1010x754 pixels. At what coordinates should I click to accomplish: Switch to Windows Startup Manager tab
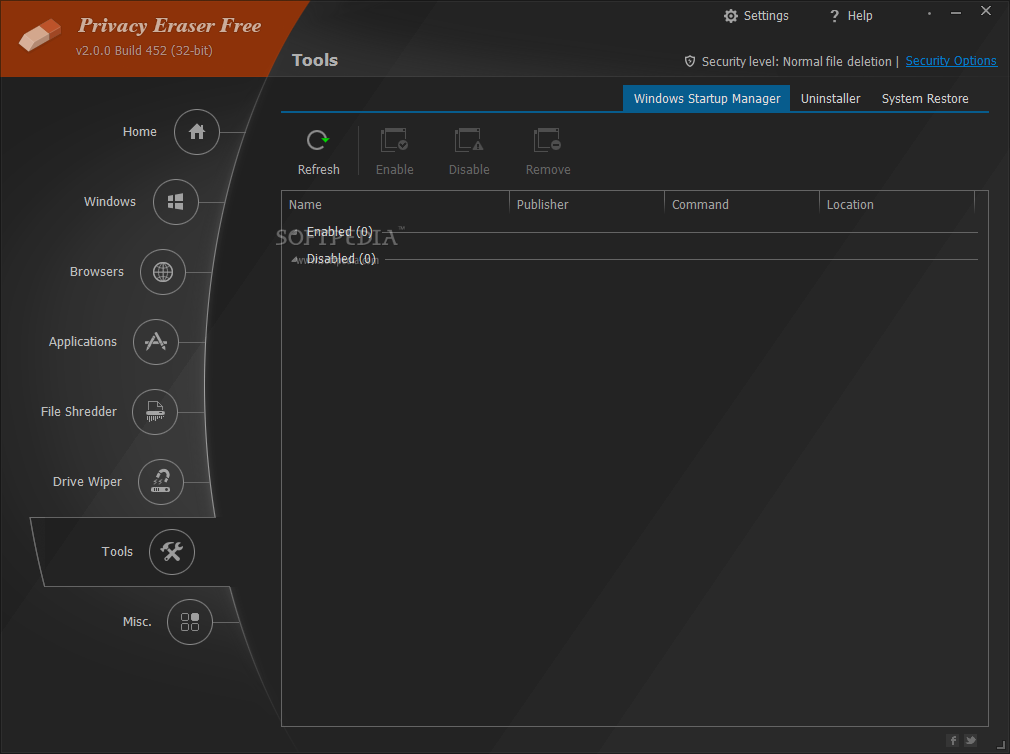[x=707, y=99]
